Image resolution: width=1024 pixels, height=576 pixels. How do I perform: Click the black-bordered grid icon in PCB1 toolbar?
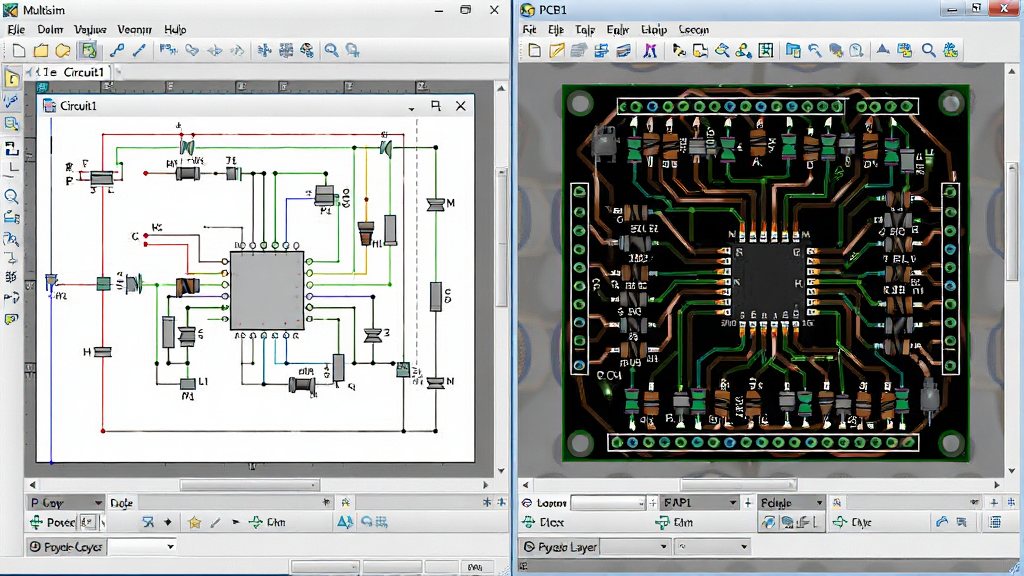[x=766, y=50]
